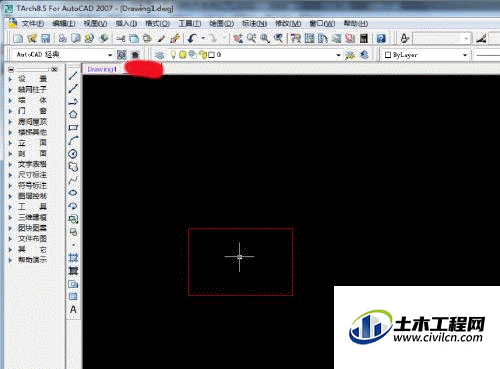Open the 视图(V) menu
The image size is (500, 369).
tap(95, 24)
